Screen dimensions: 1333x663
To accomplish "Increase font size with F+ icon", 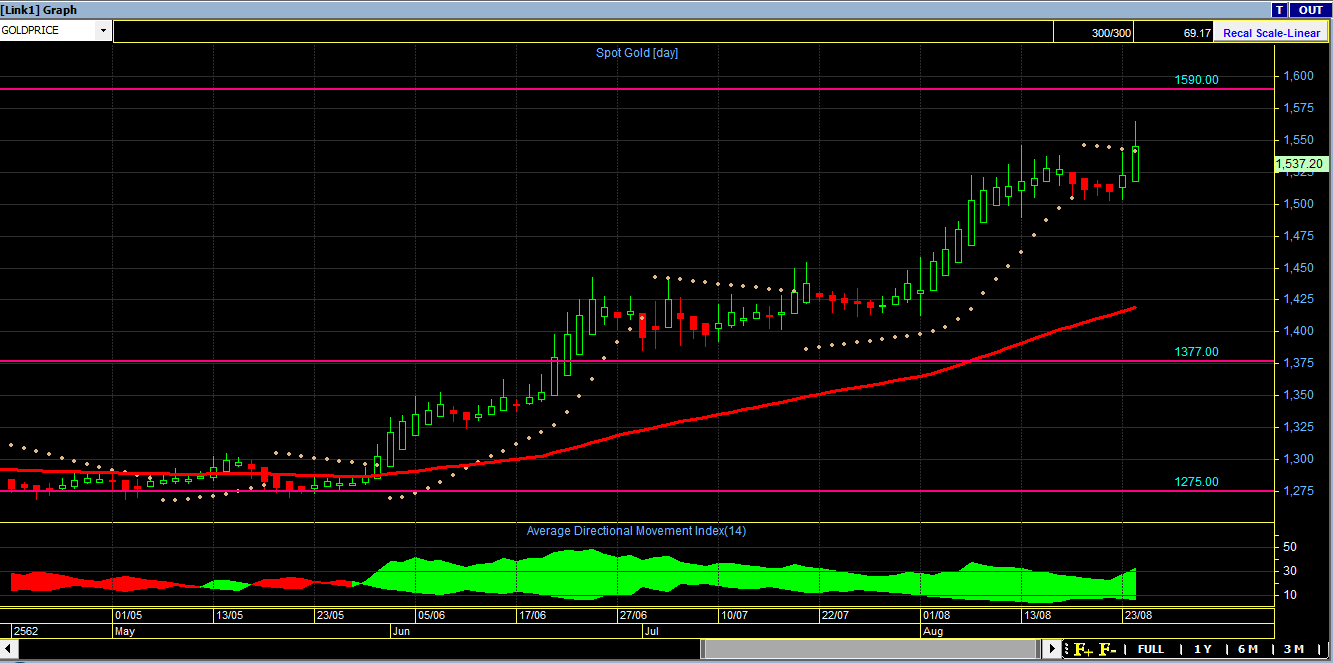I will click(x=1084, y=649).
